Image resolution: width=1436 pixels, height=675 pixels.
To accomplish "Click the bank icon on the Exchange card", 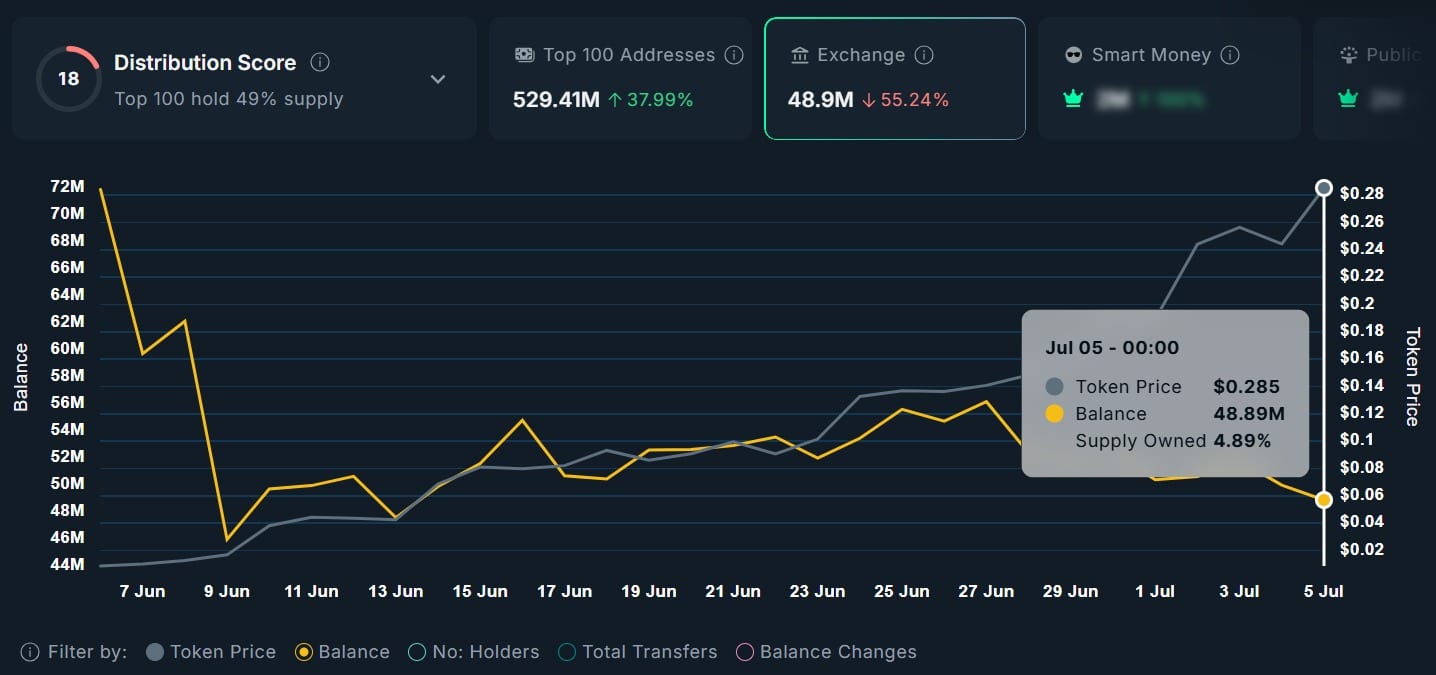I will [797, 55].
